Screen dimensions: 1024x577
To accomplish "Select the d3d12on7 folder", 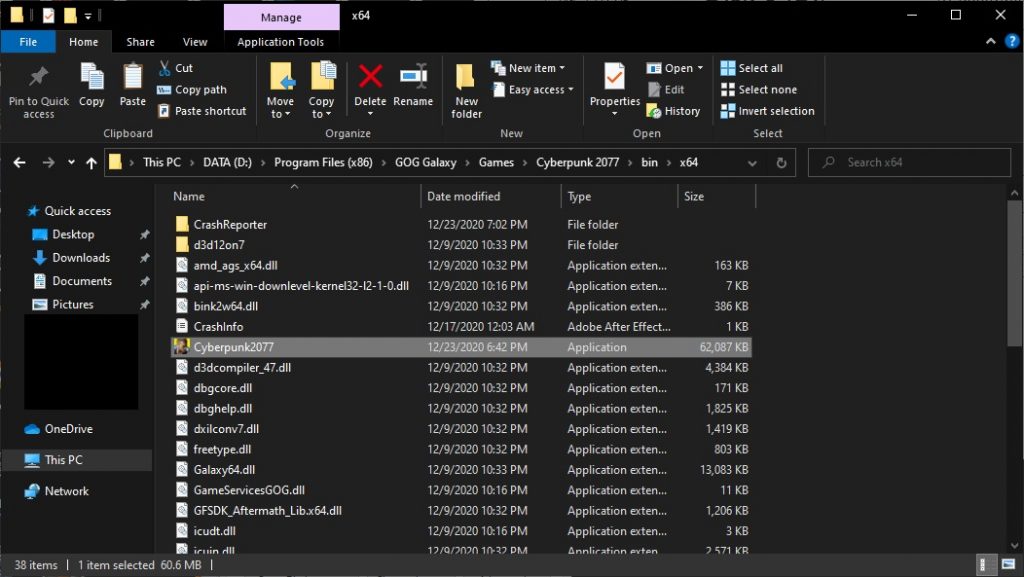I will coord(219,245).
